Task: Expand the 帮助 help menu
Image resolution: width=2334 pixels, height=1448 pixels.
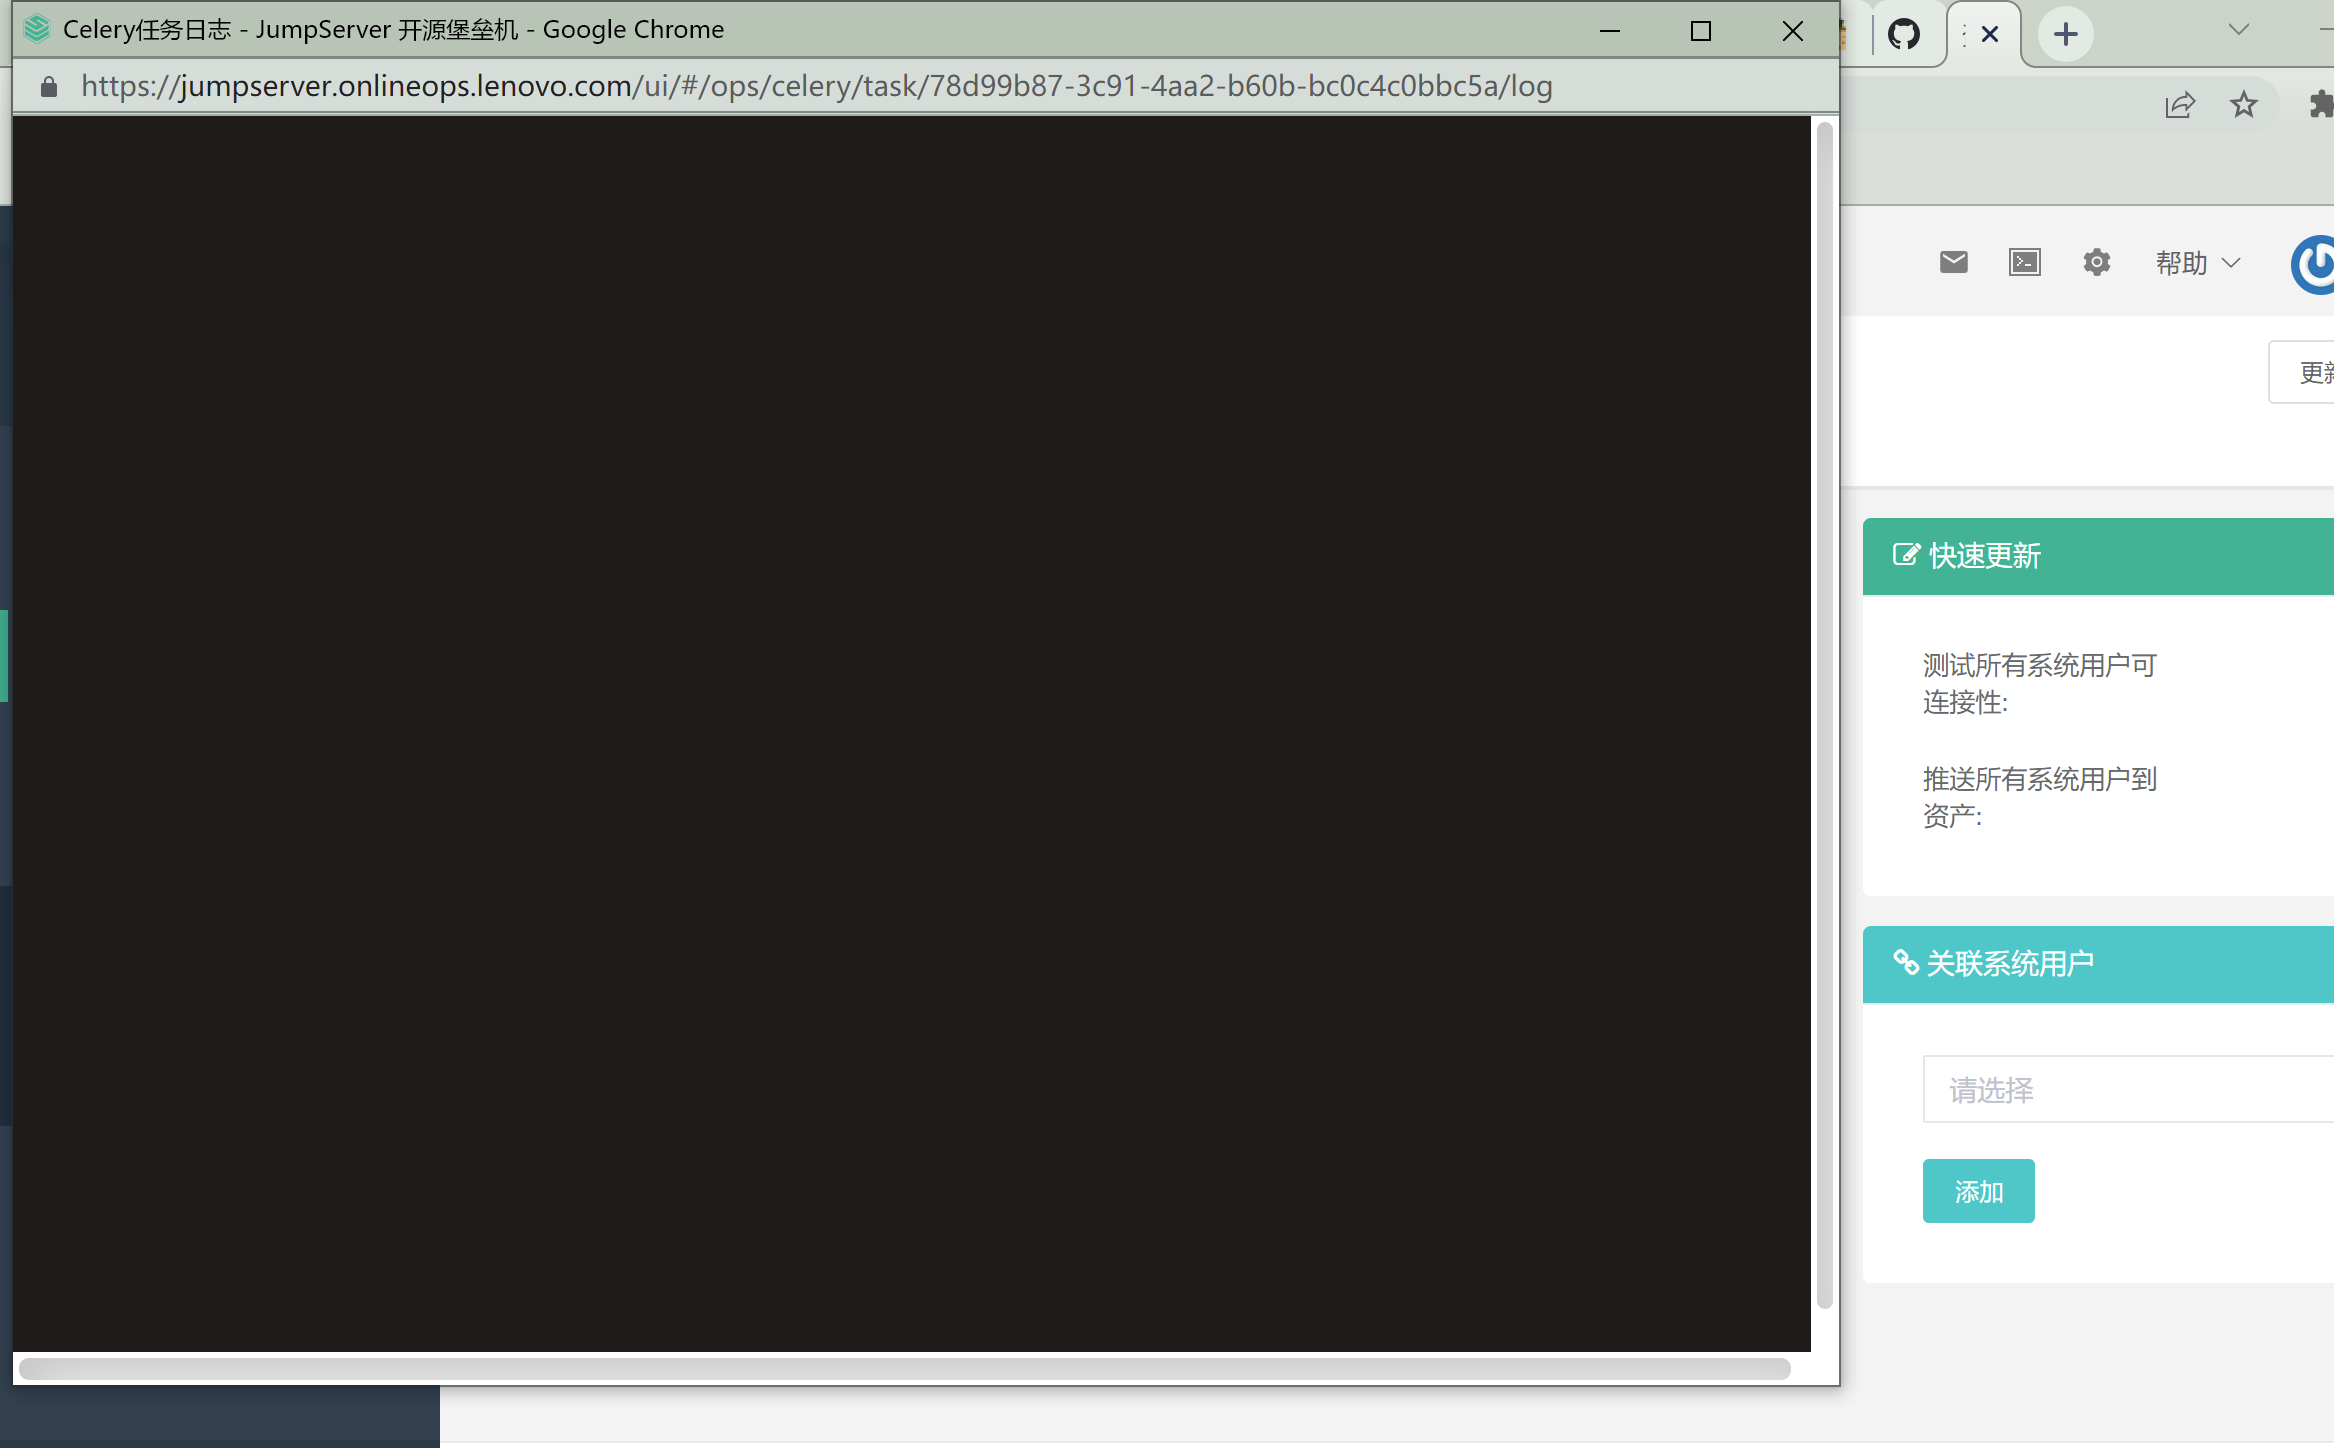Action: tap(2197, 263)
